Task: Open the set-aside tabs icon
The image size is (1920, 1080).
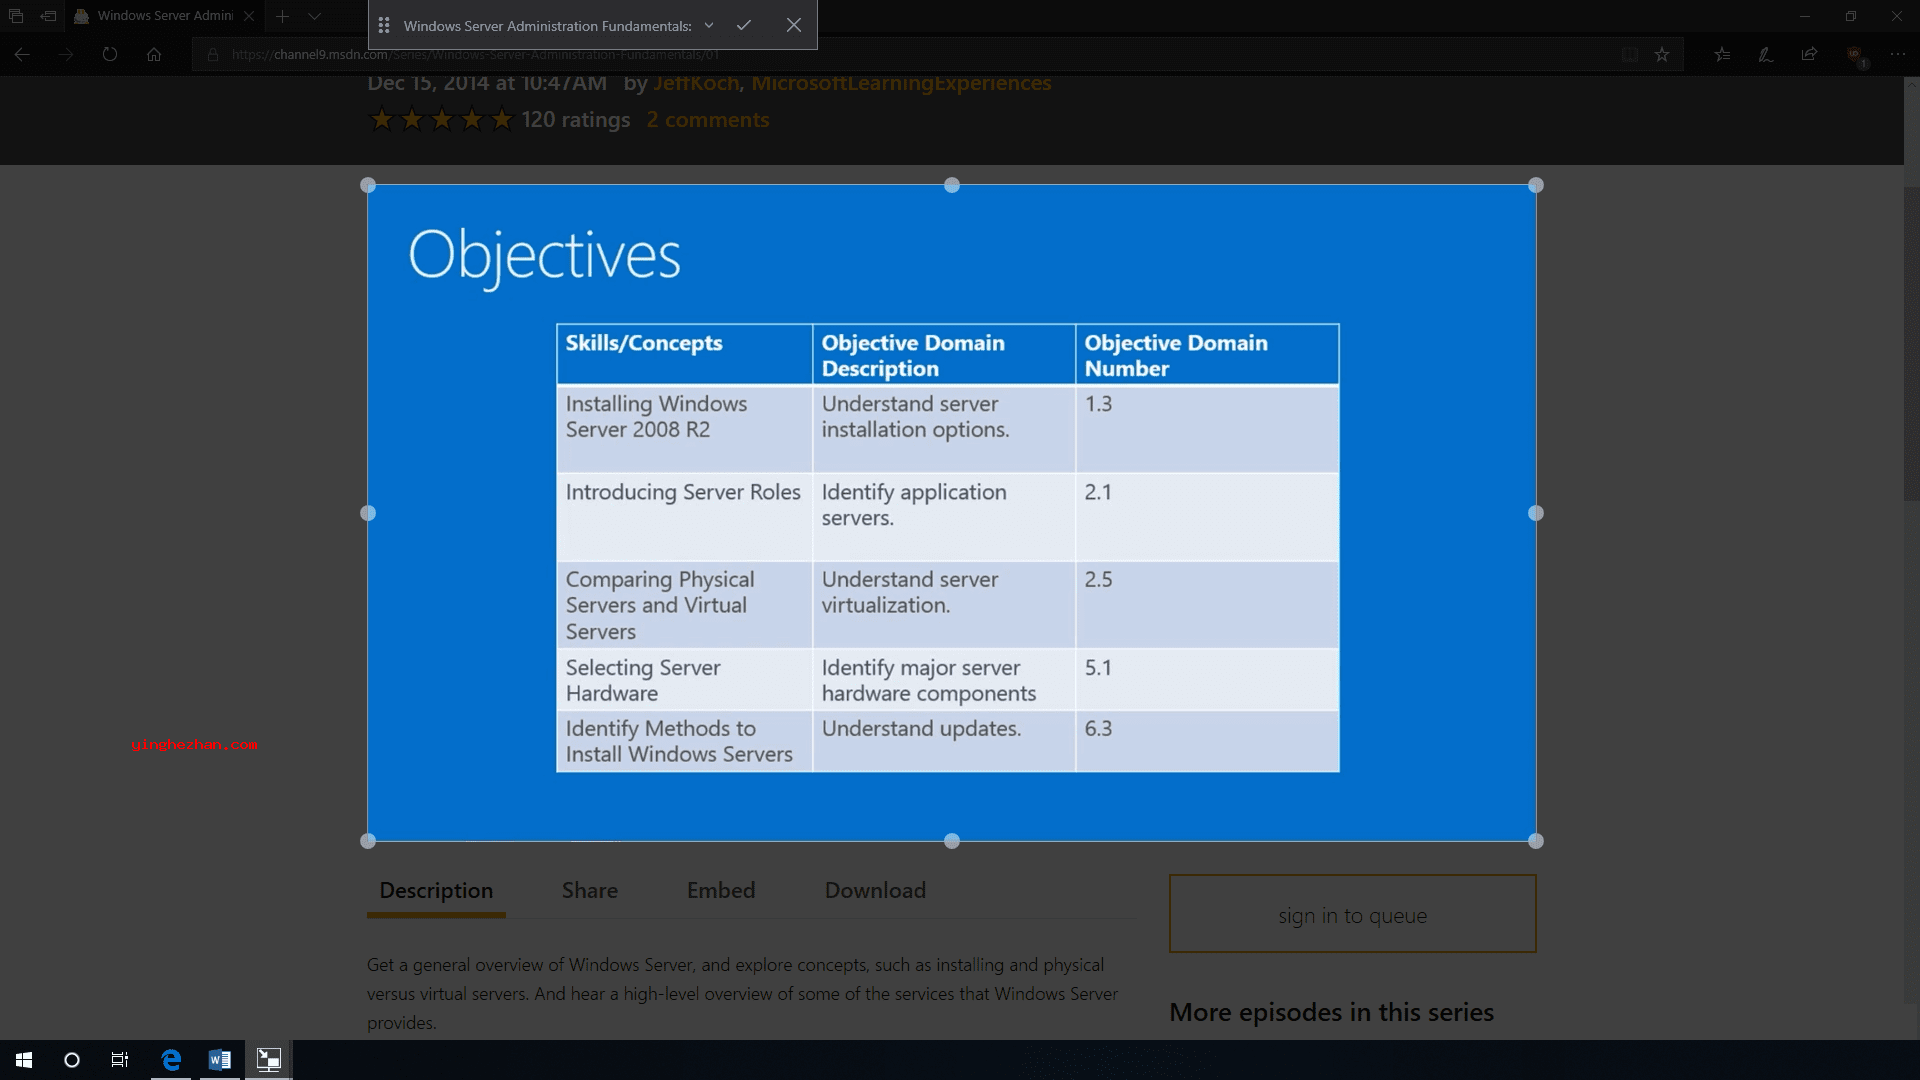Action: coord(16,16)
